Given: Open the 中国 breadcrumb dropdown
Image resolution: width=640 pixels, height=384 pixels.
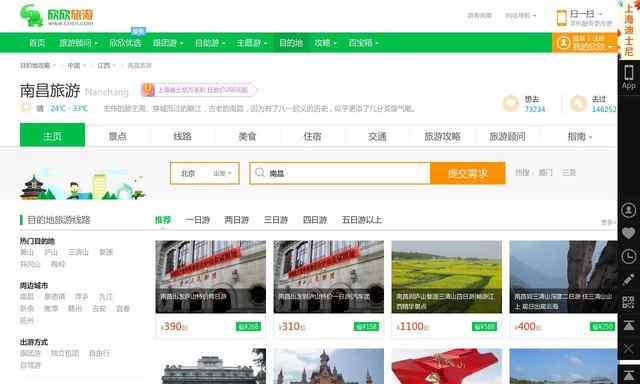Looking at the screenshot, I should tap(77, 66).
